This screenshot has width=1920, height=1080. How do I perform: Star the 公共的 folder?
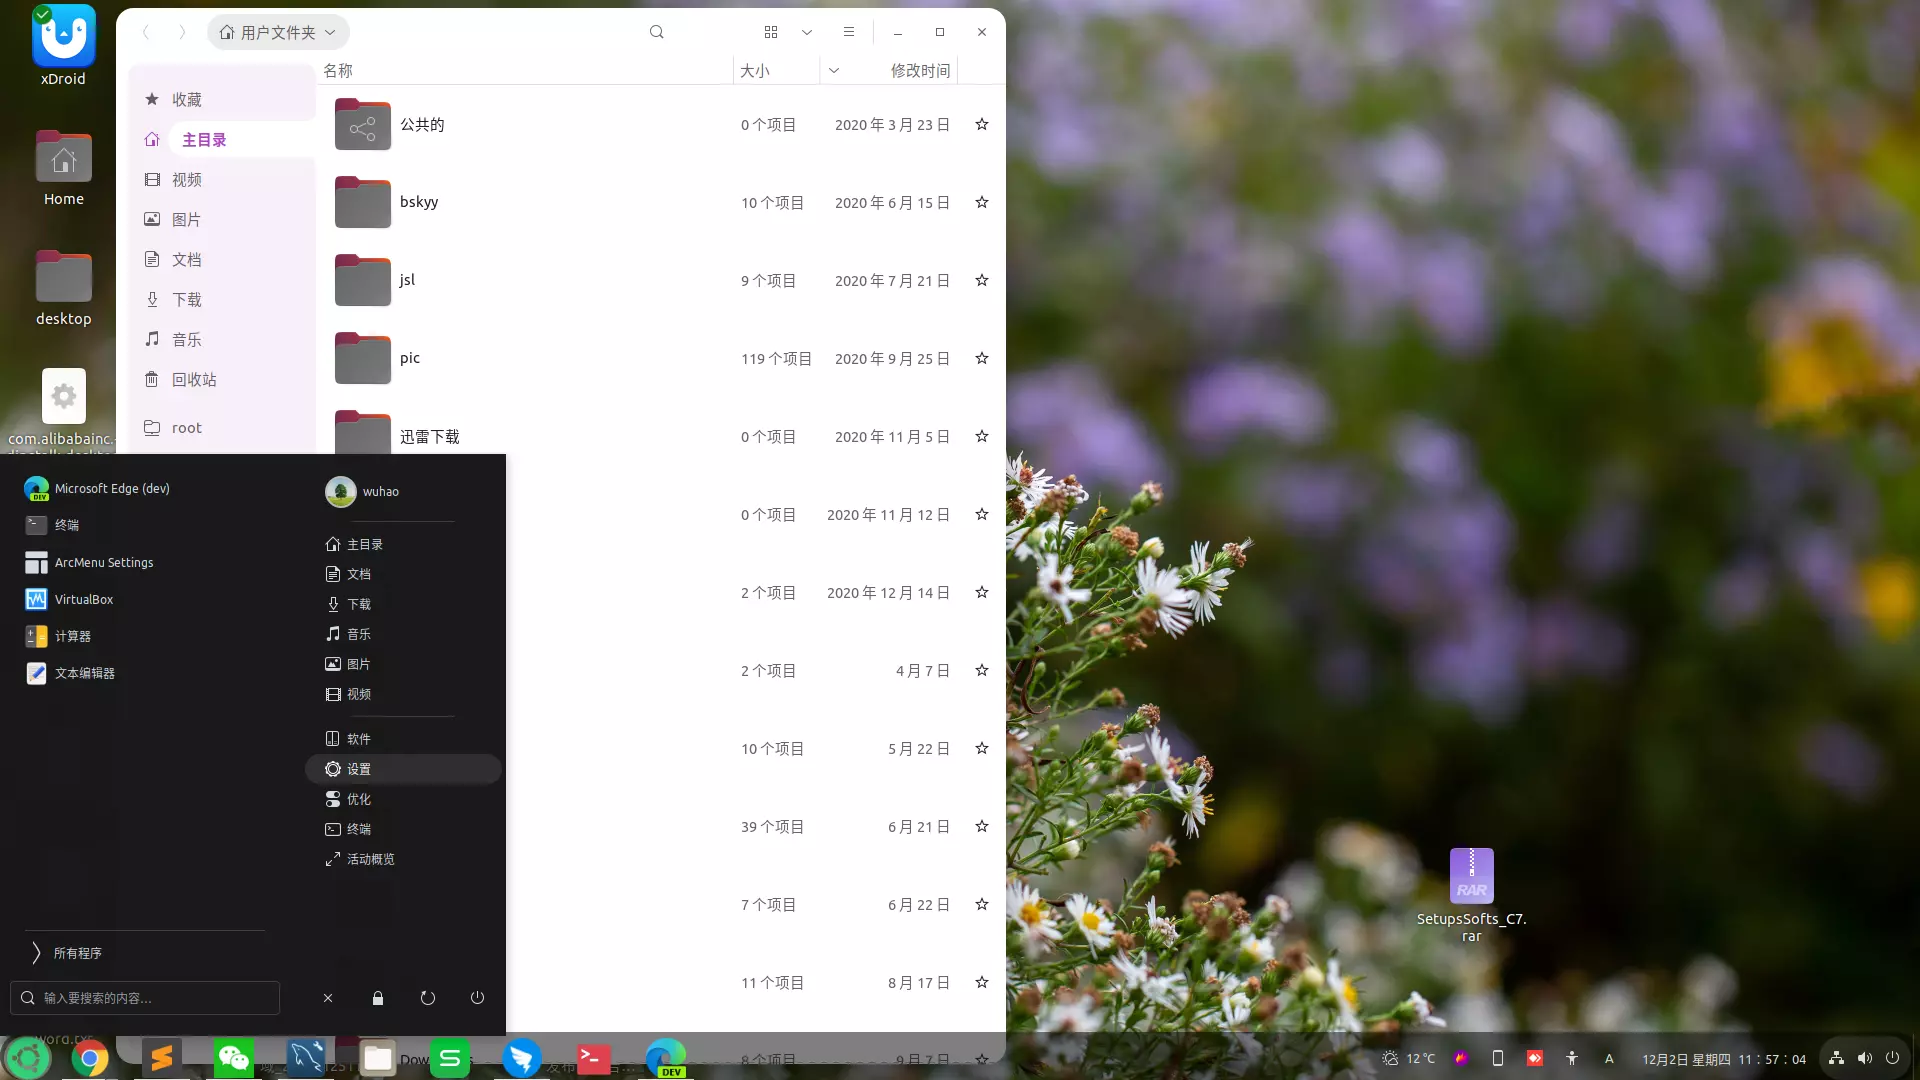[982, 125]
